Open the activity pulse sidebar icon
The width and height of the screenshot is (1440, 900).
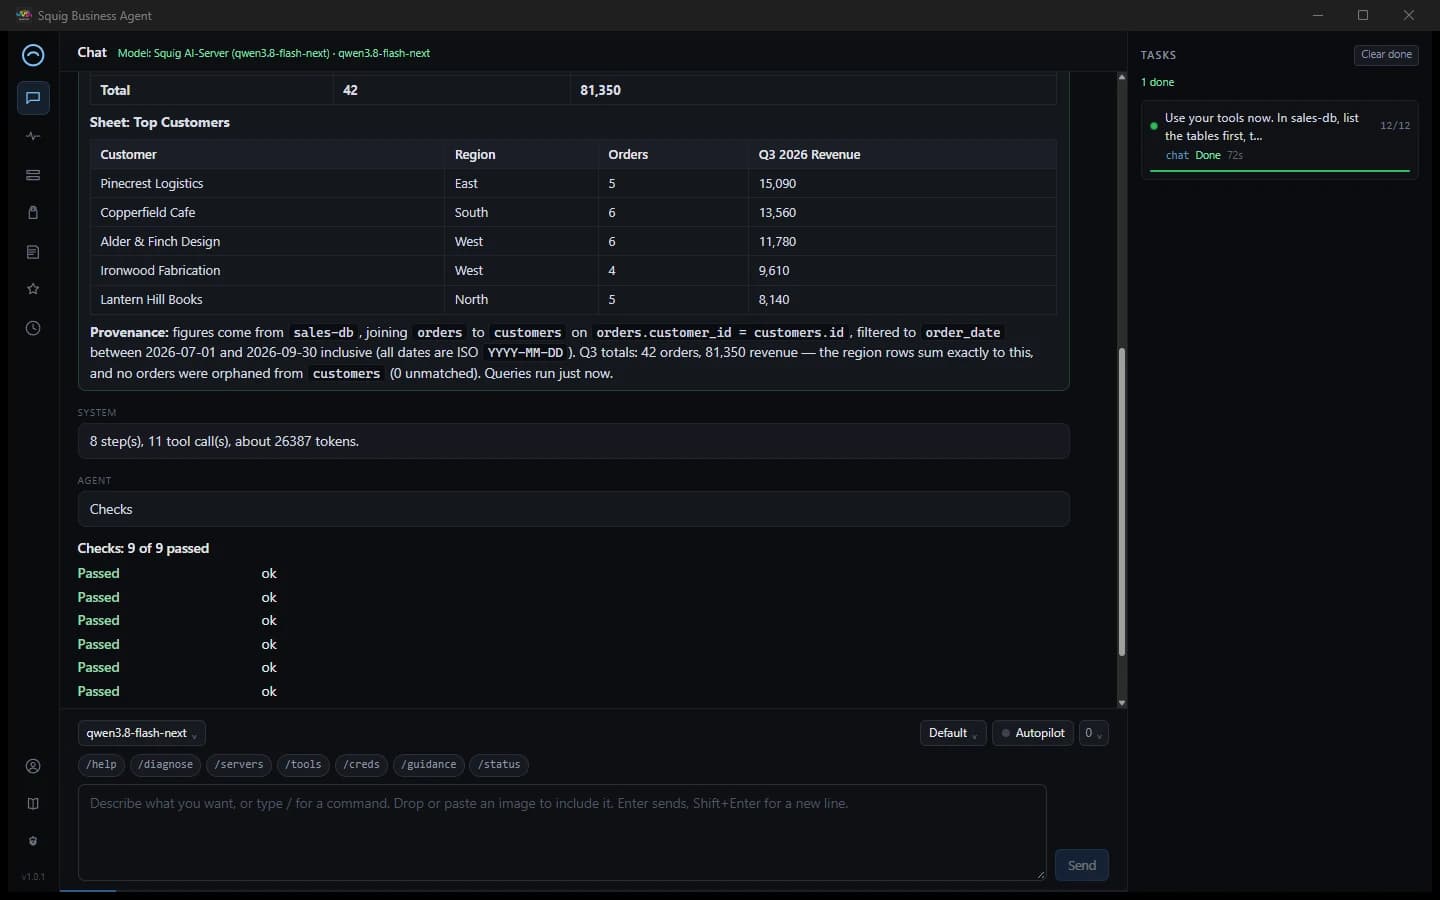(33, 136)
